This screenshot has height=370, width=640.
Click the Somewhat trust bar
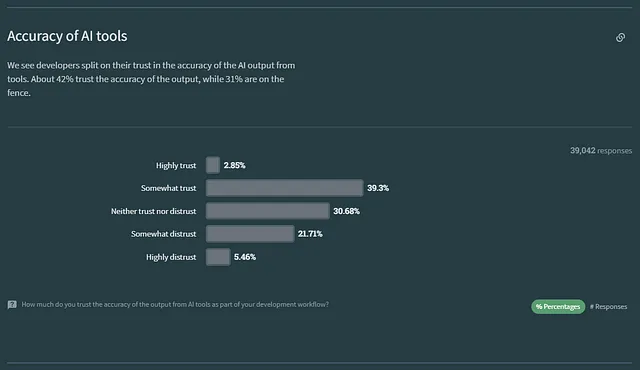click(x=284, y=188)
